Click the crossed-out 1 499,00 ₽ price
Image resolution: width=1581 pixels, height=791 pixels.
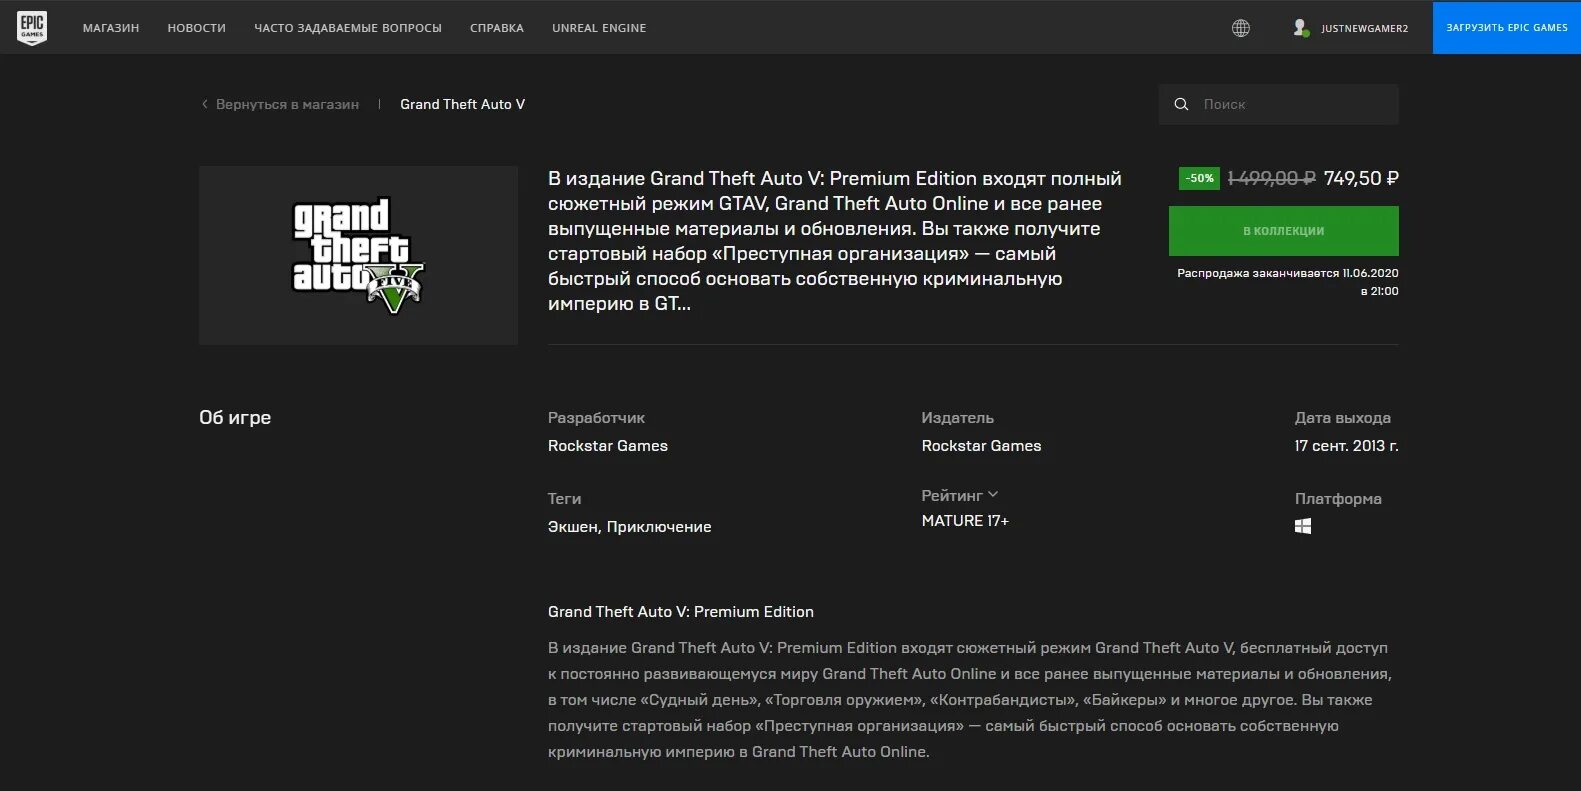[1271, 178]
